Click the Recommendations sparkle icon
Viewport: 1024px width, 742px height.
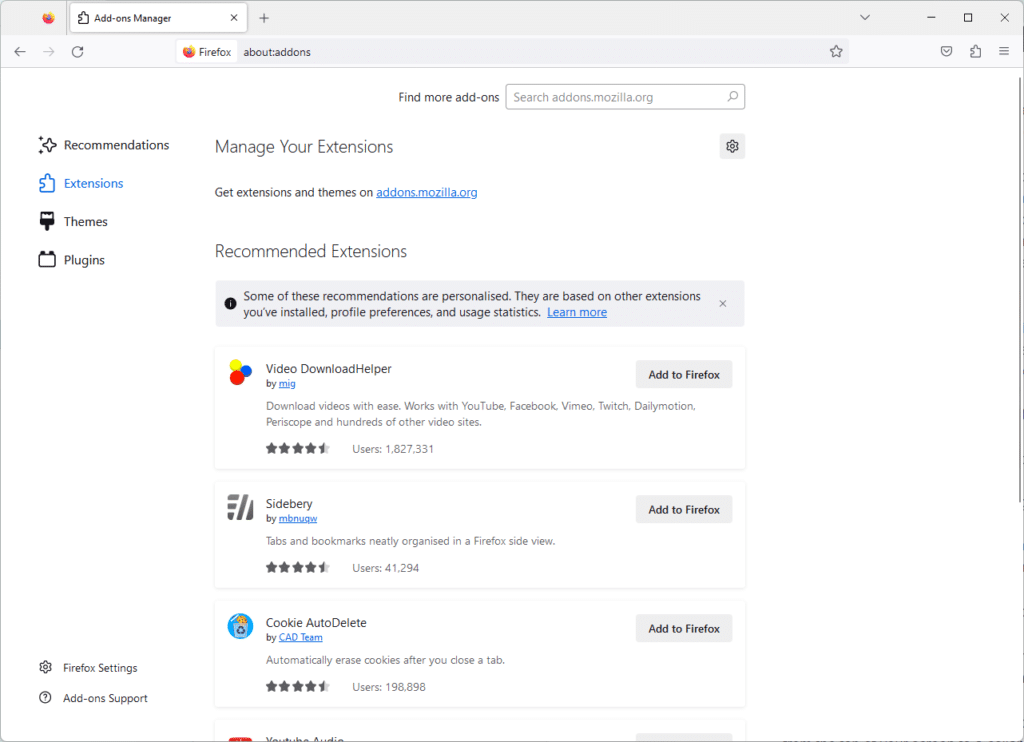coord(47,145)
